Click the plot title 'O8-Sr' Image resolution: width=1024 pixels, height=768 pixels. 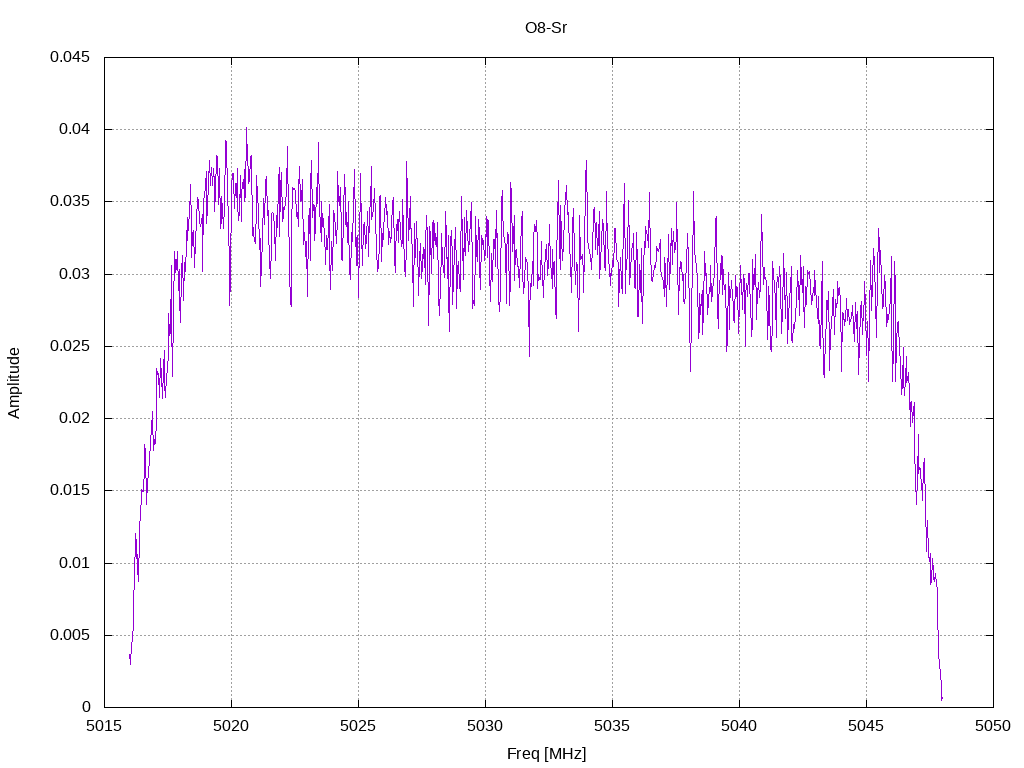(x=545, y=28)
